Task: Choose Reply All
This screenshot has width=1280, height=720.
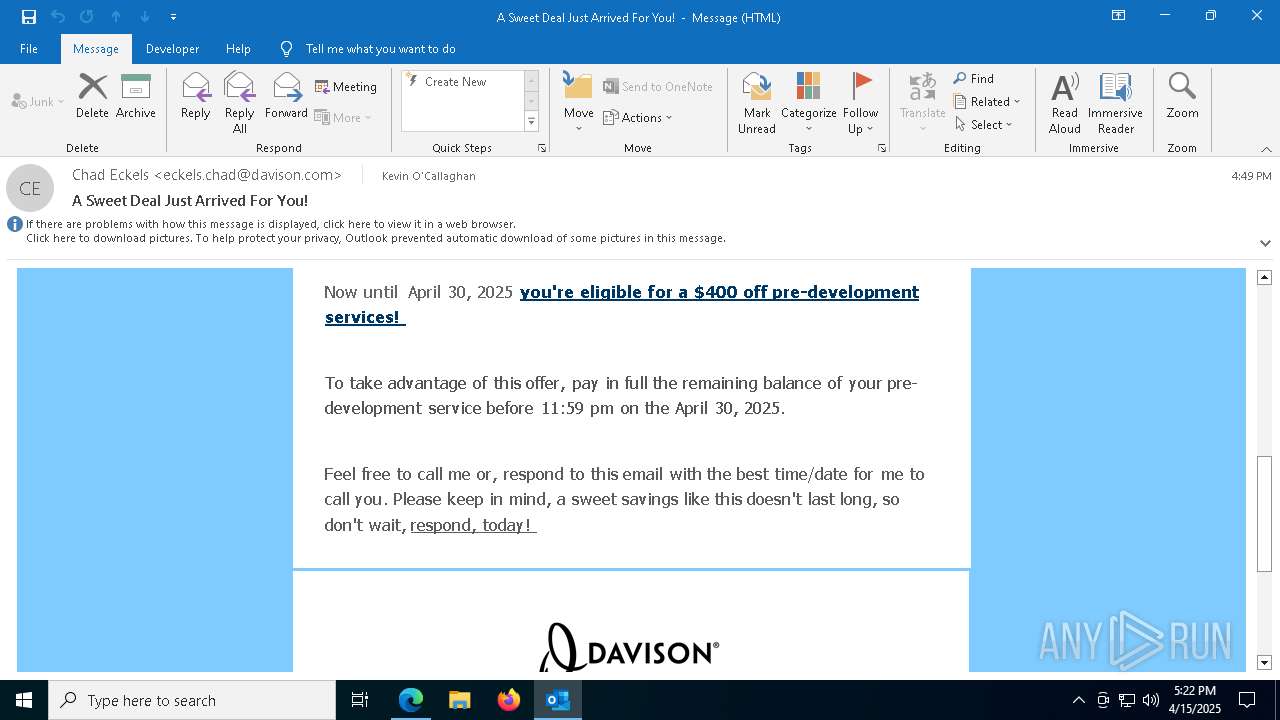Action: point(240,102)
